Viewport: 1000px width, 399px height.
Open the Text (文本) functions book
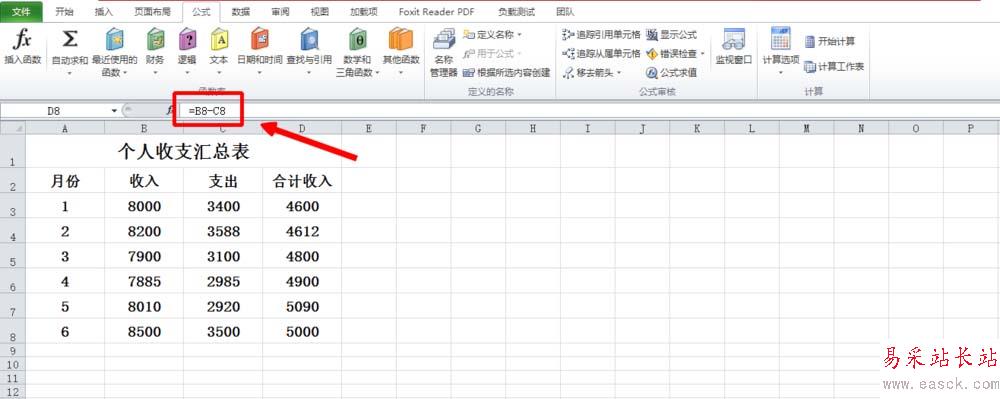pyautogui.click(x=219, y=52)
